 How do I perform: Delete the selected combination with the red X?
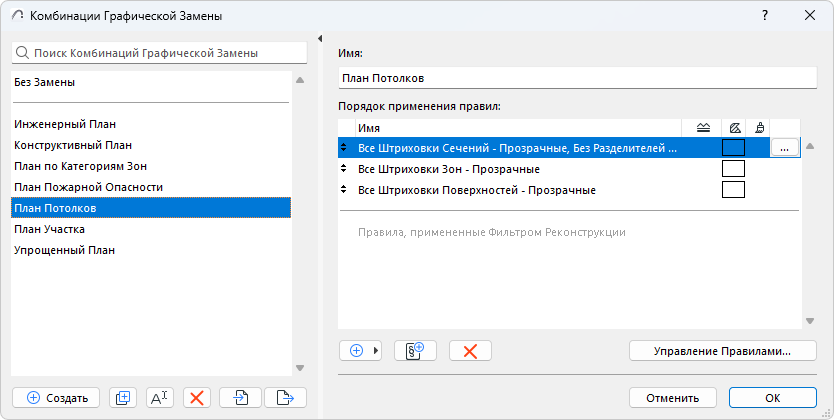click(197, 397)
